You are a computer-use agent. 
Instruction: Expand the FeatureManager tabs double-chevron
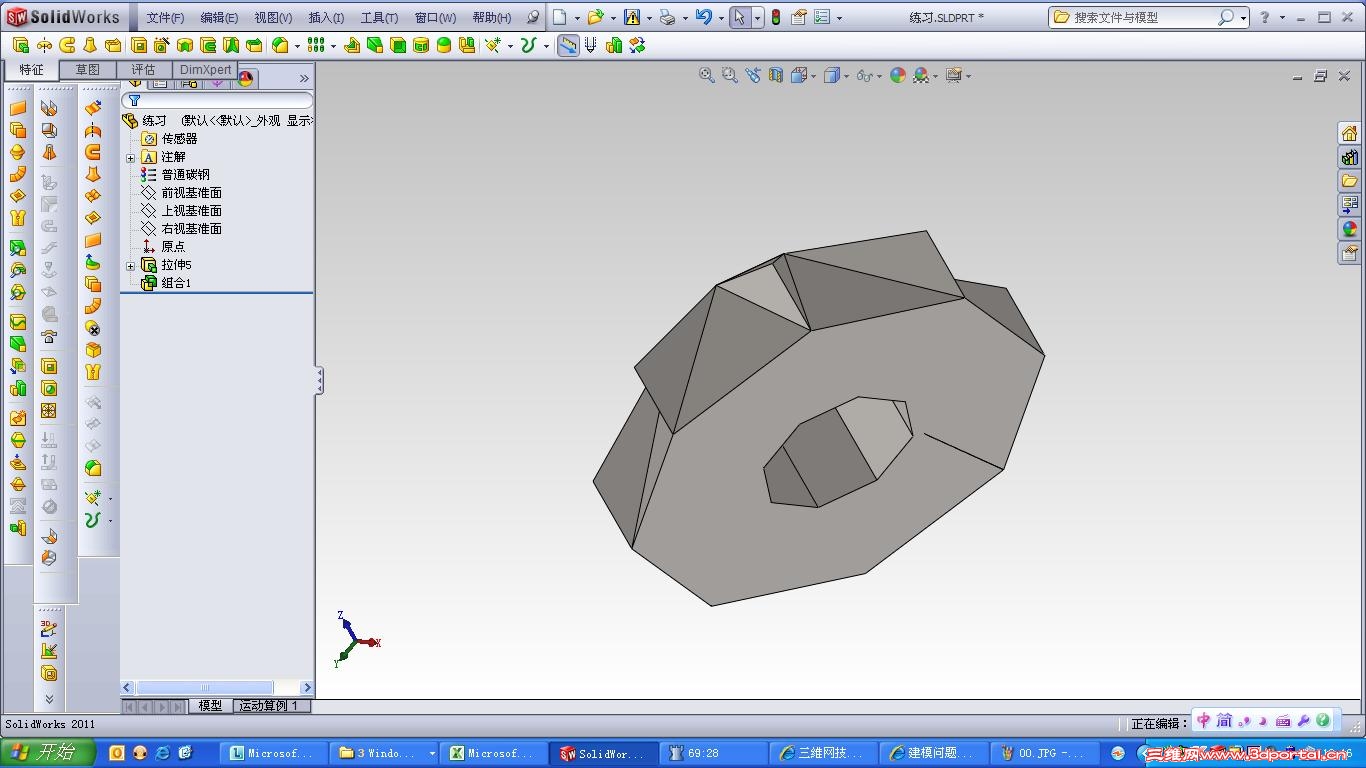tap(304, 78)
